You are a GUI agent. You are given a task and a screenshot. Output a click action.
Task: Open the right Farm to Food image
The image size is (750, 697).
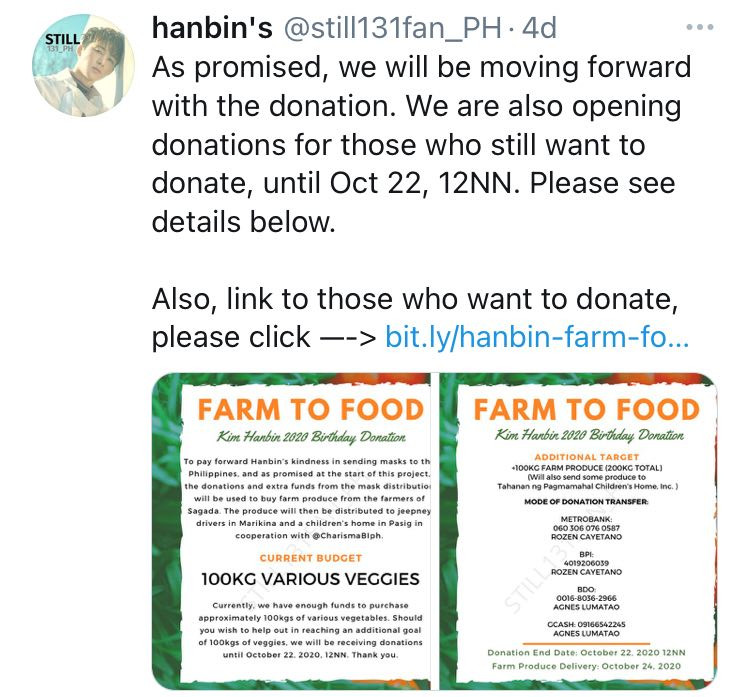[x=579, y=531]
